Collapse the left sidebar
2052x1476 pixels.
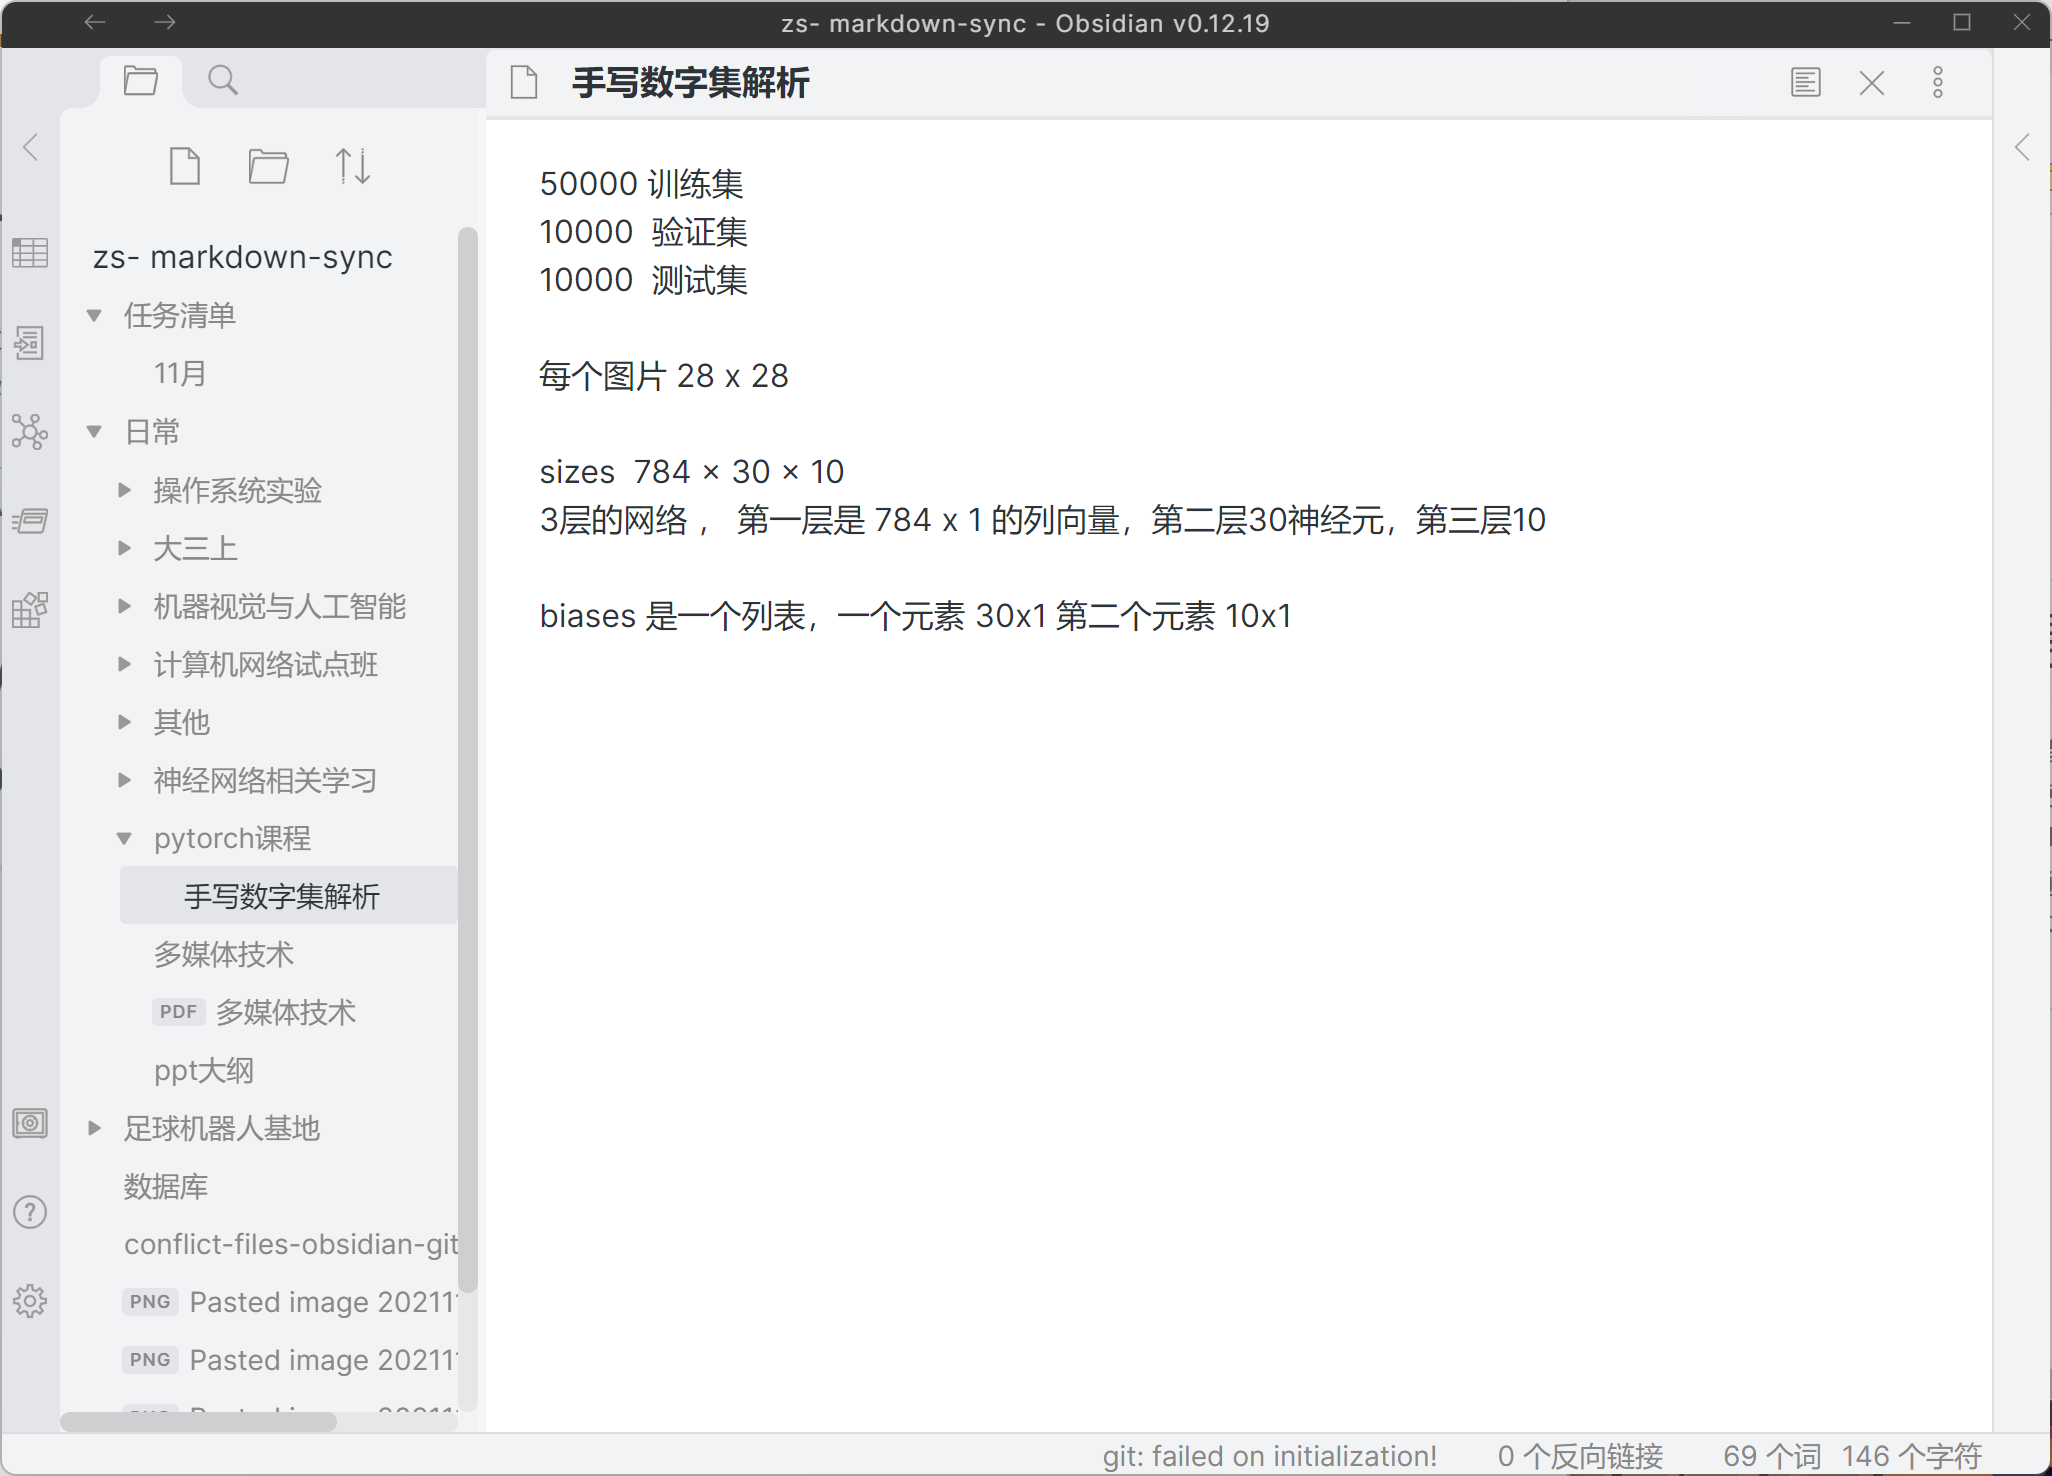30,147
